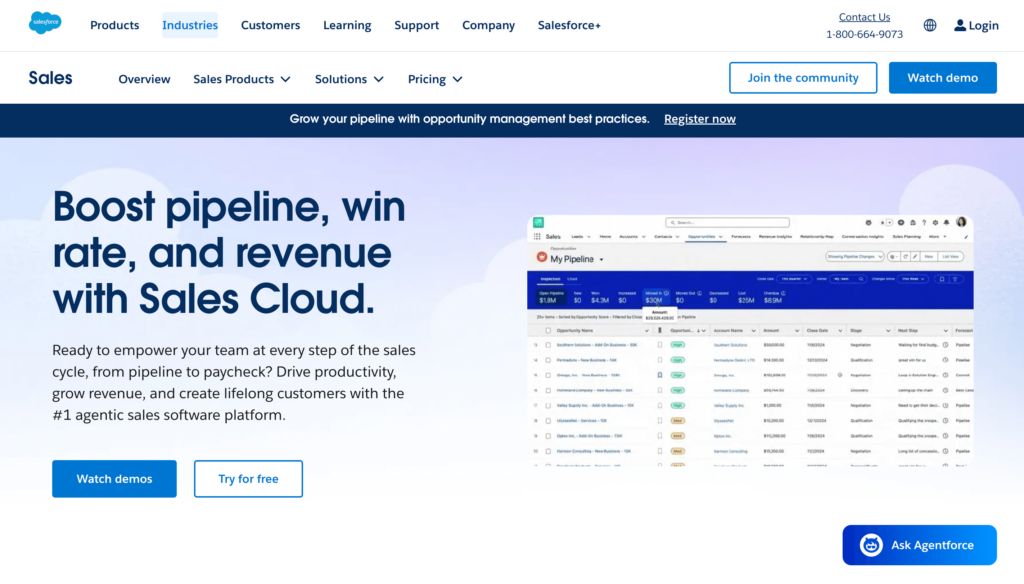This screenshot has height=584, width=1024.
Task: Expand the Pricing dropdown
Action: [x=435, y=79]
